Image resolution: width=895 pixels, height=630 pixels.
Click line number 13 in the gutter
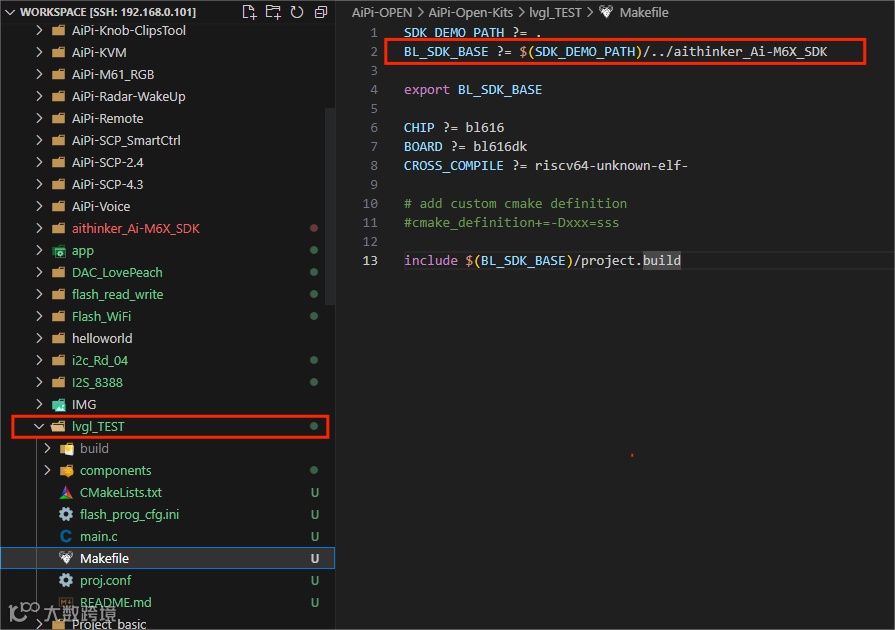click(x=370, y=261)
